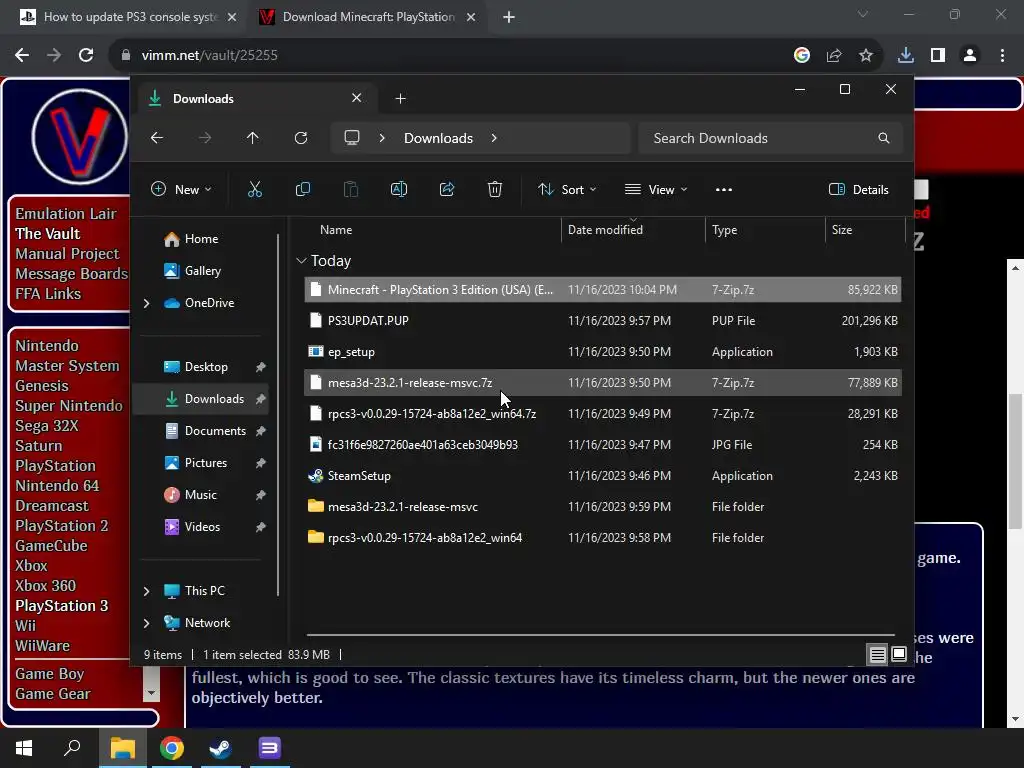Refresh the Downloads folder view

click(x=300, y=138)
